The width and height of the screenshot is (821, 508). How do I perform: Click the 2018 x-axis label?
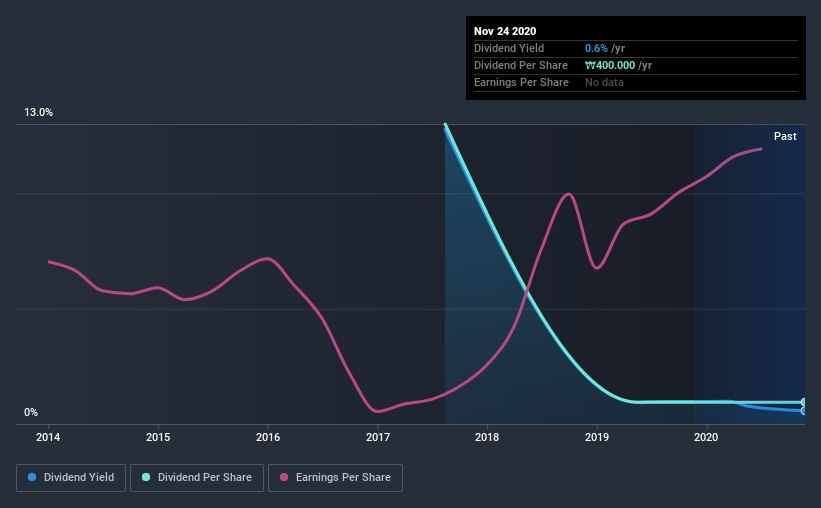487,437
